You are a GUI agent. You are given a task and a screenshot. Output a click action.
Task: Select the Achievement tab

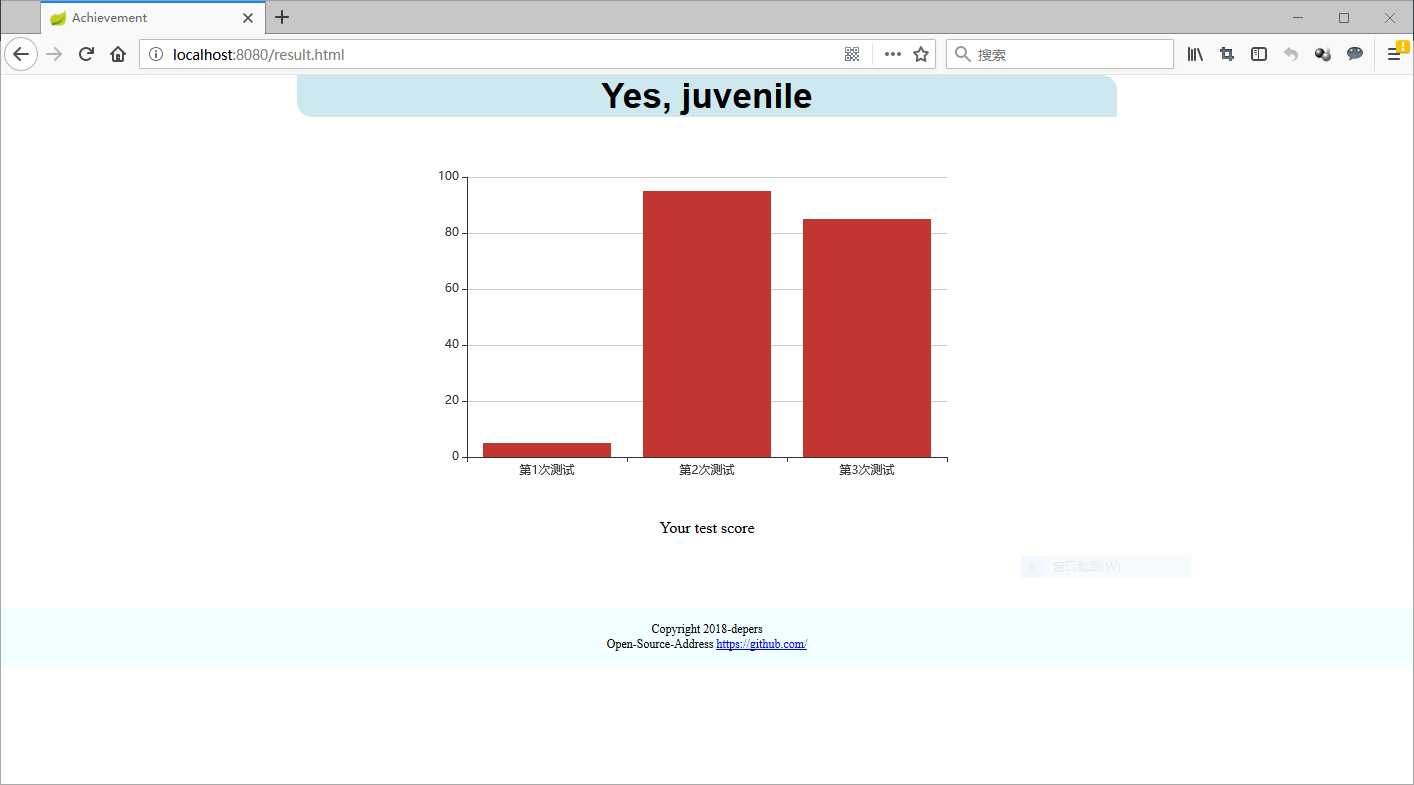click(x=153, y=18)
